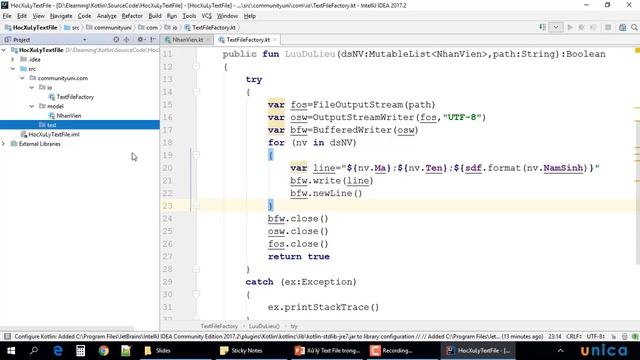This screenshot has height=360, width=640.
Task: Collapse the src folder
Action: (x=13, y=69)
